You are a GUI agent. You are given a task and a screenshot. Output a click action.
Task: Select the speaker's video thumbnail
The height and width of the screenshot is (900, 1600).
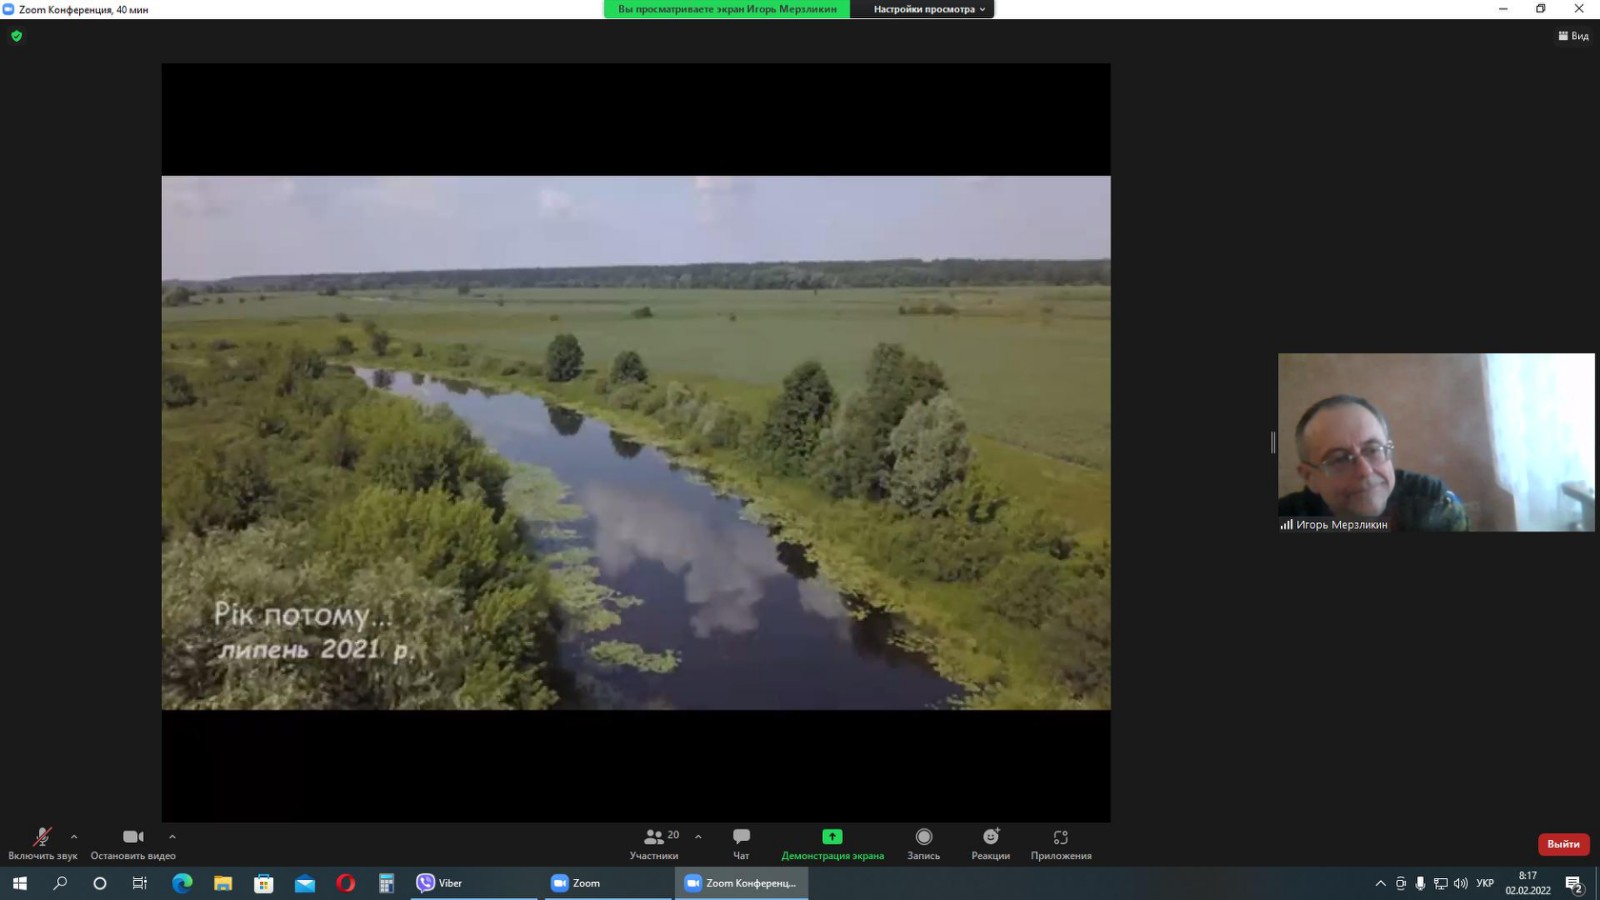point(1436,442)
